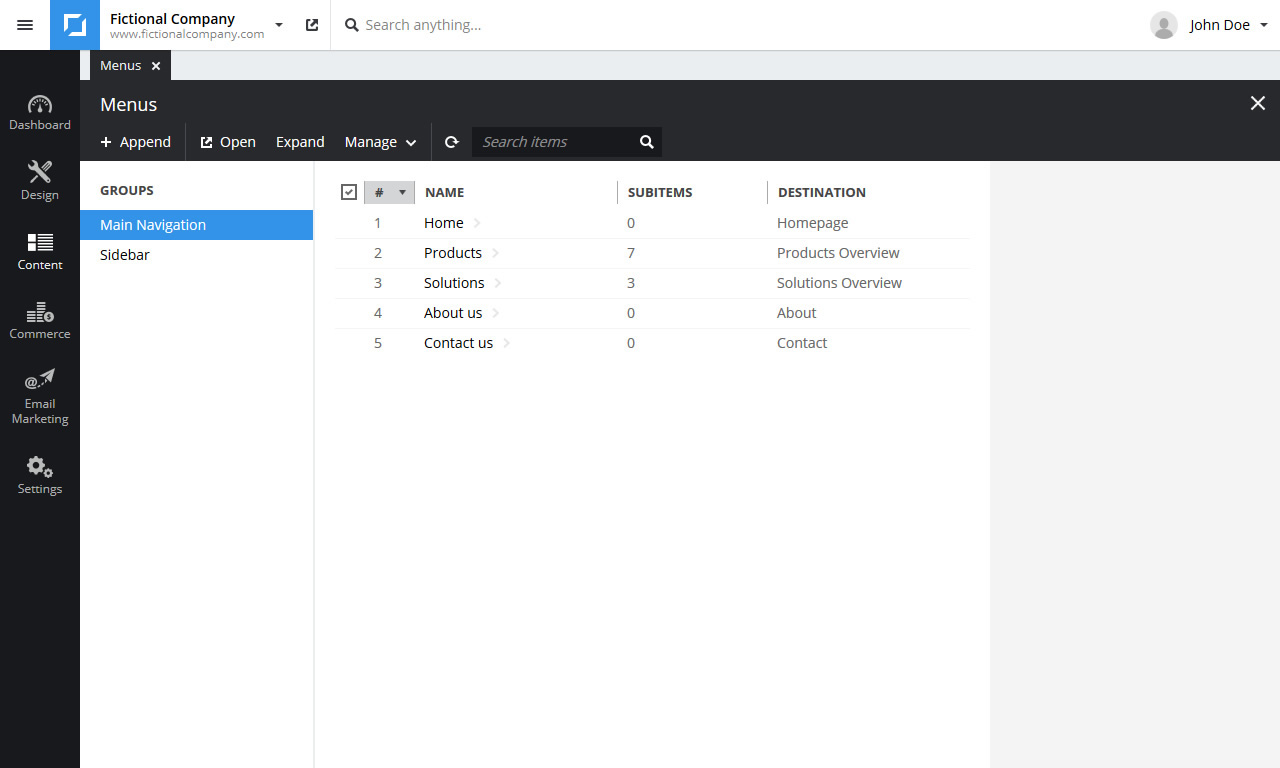
Task: Open the Commerce section
Action: coord(40,321)
